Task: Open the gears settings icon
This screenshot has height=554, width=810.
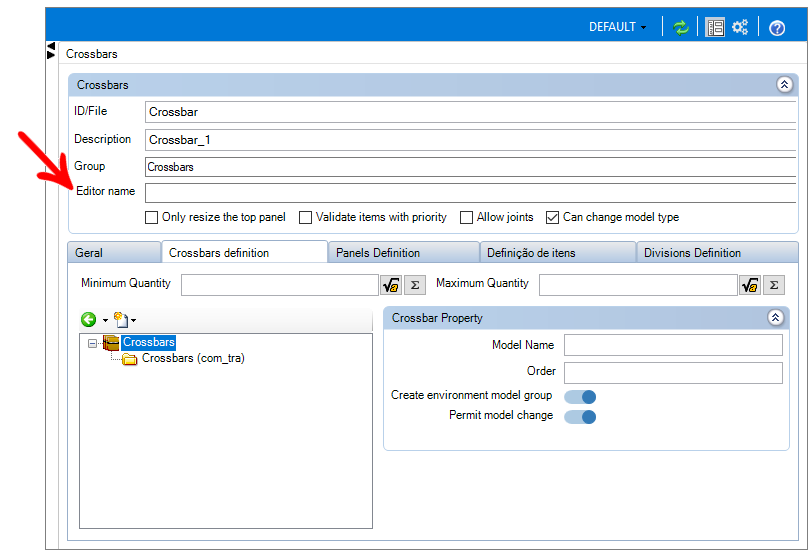Action: click(740, 27)
